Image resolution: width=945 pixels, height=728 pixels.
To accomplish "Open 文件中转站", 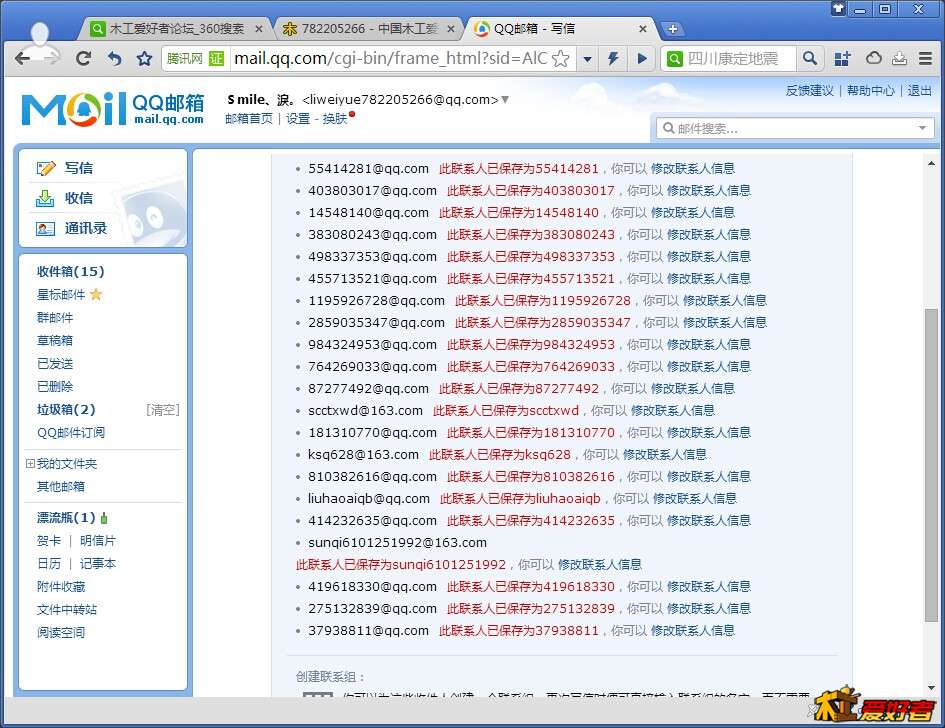I will (67, 609).
